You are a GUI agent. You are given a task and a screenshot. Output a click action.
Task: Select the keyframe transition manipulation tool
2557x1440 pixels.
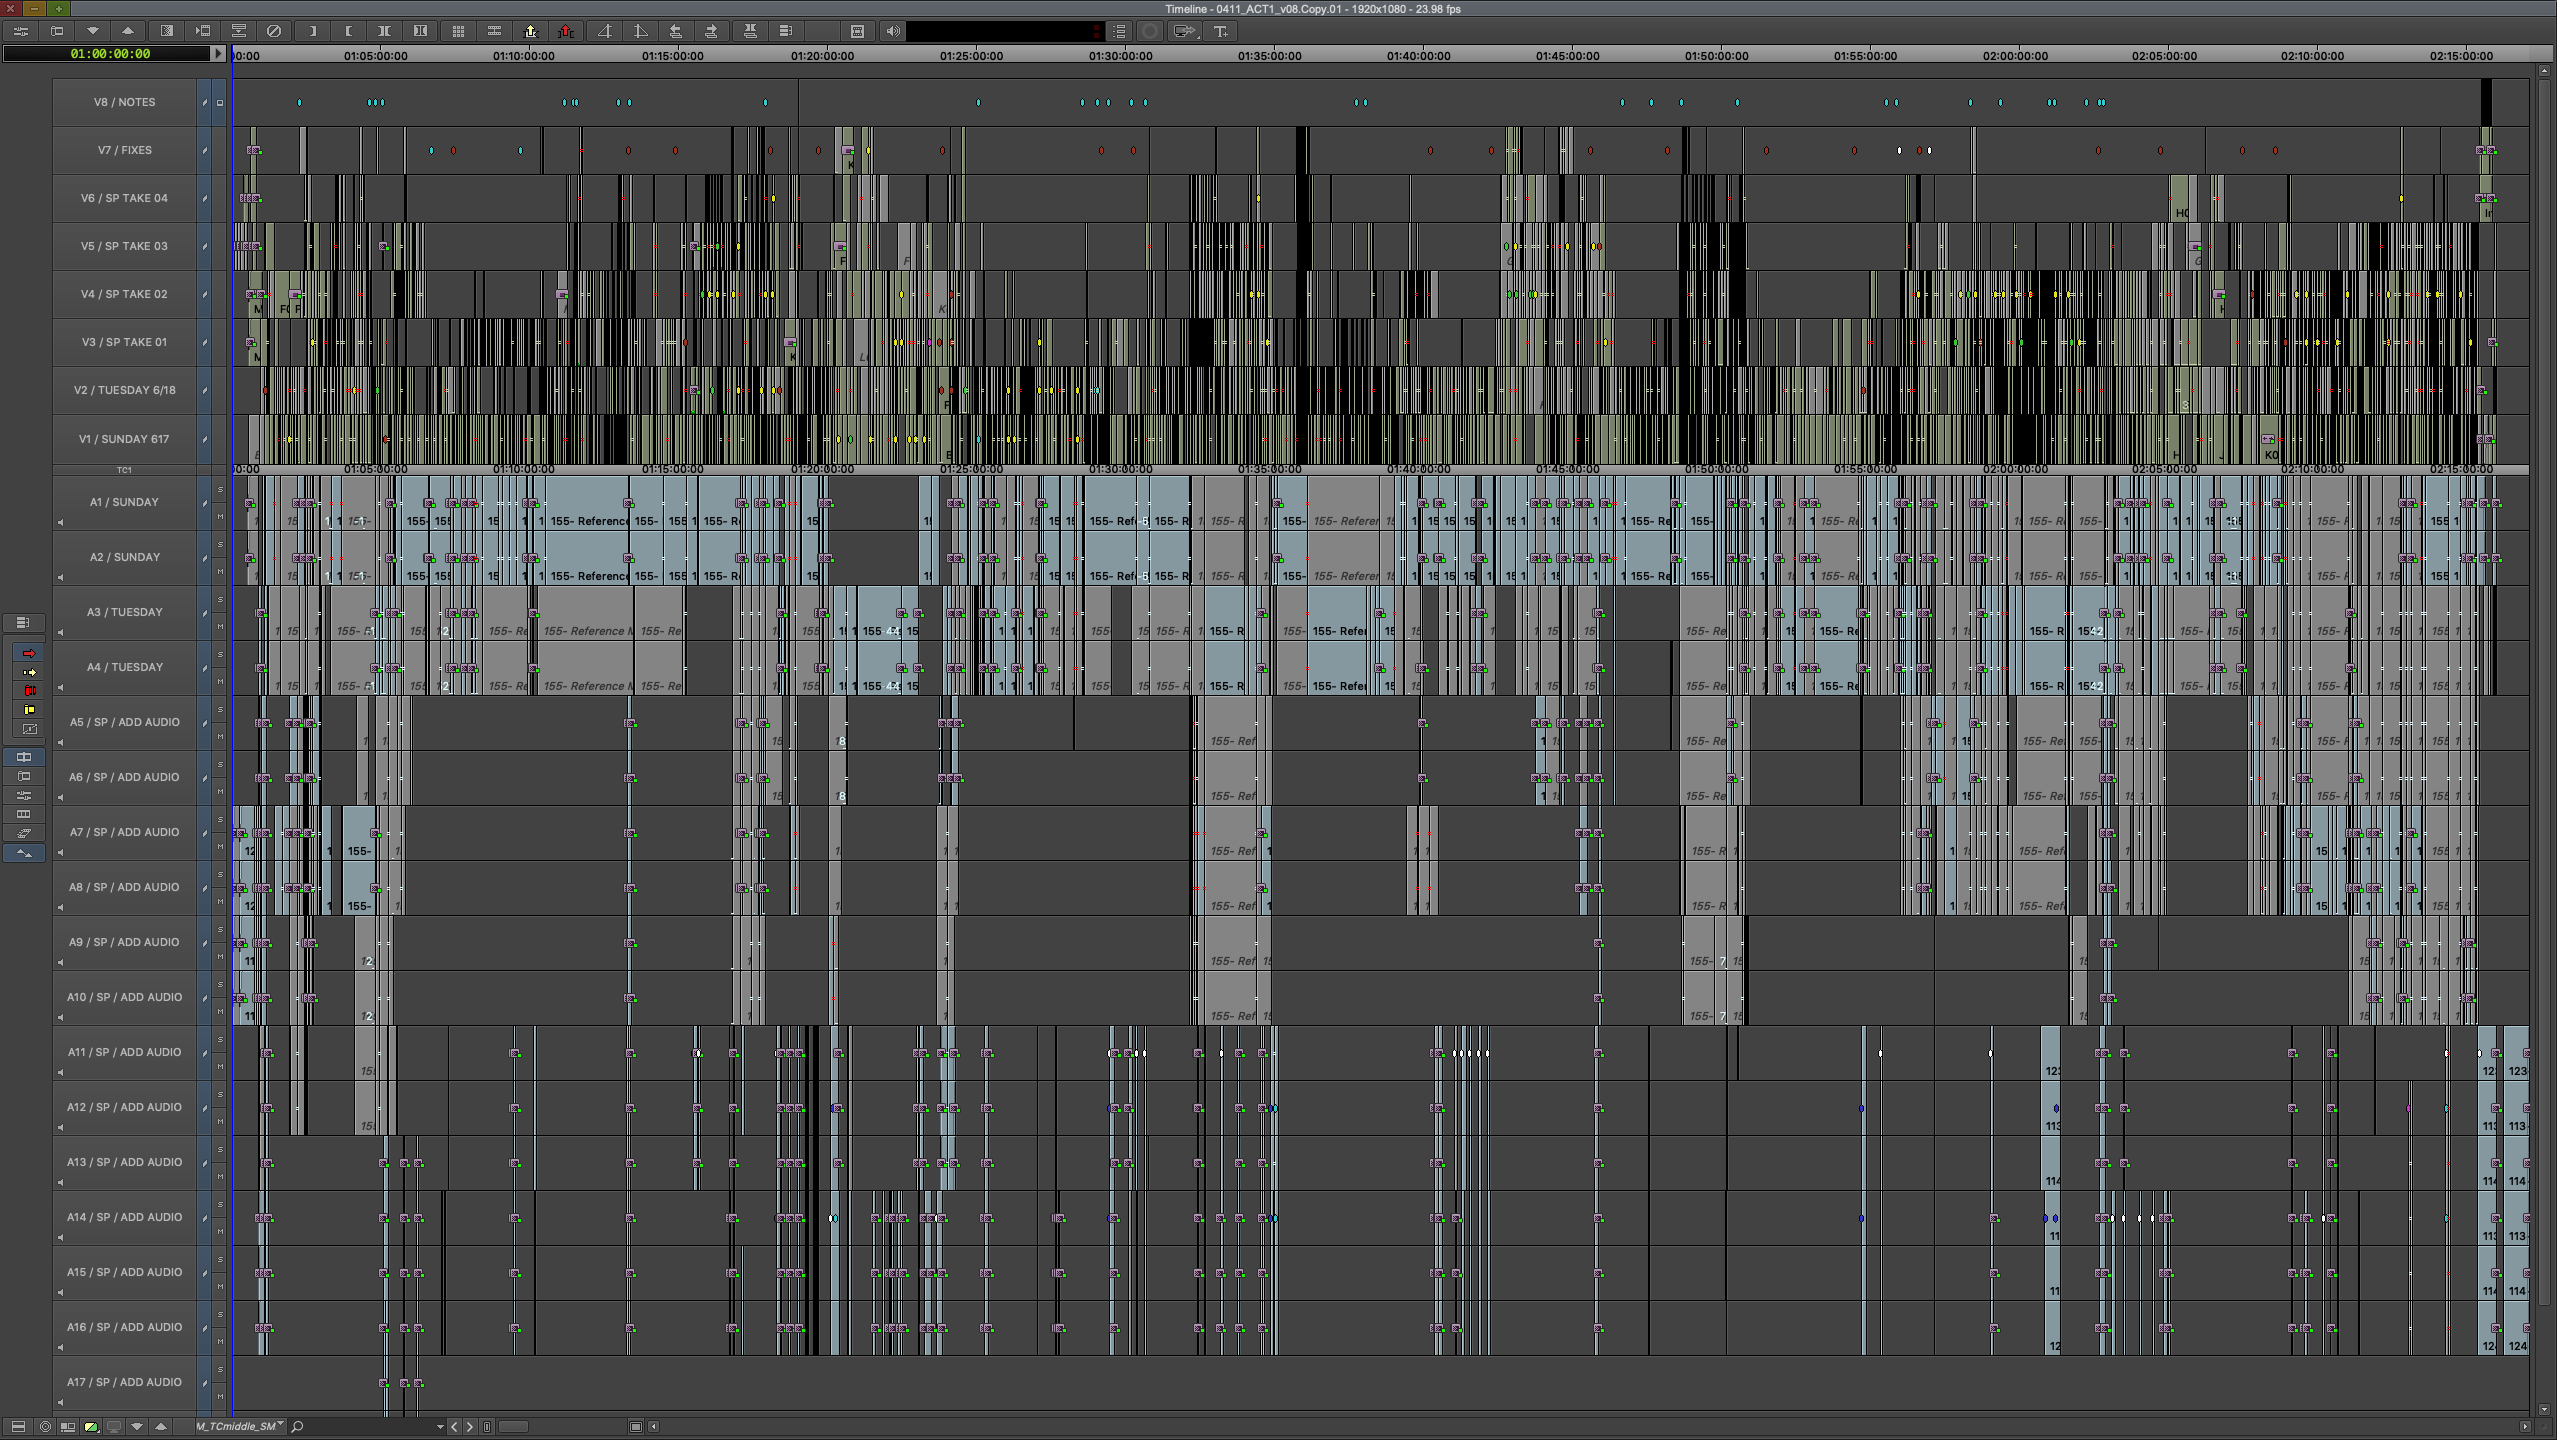(29, 729)
